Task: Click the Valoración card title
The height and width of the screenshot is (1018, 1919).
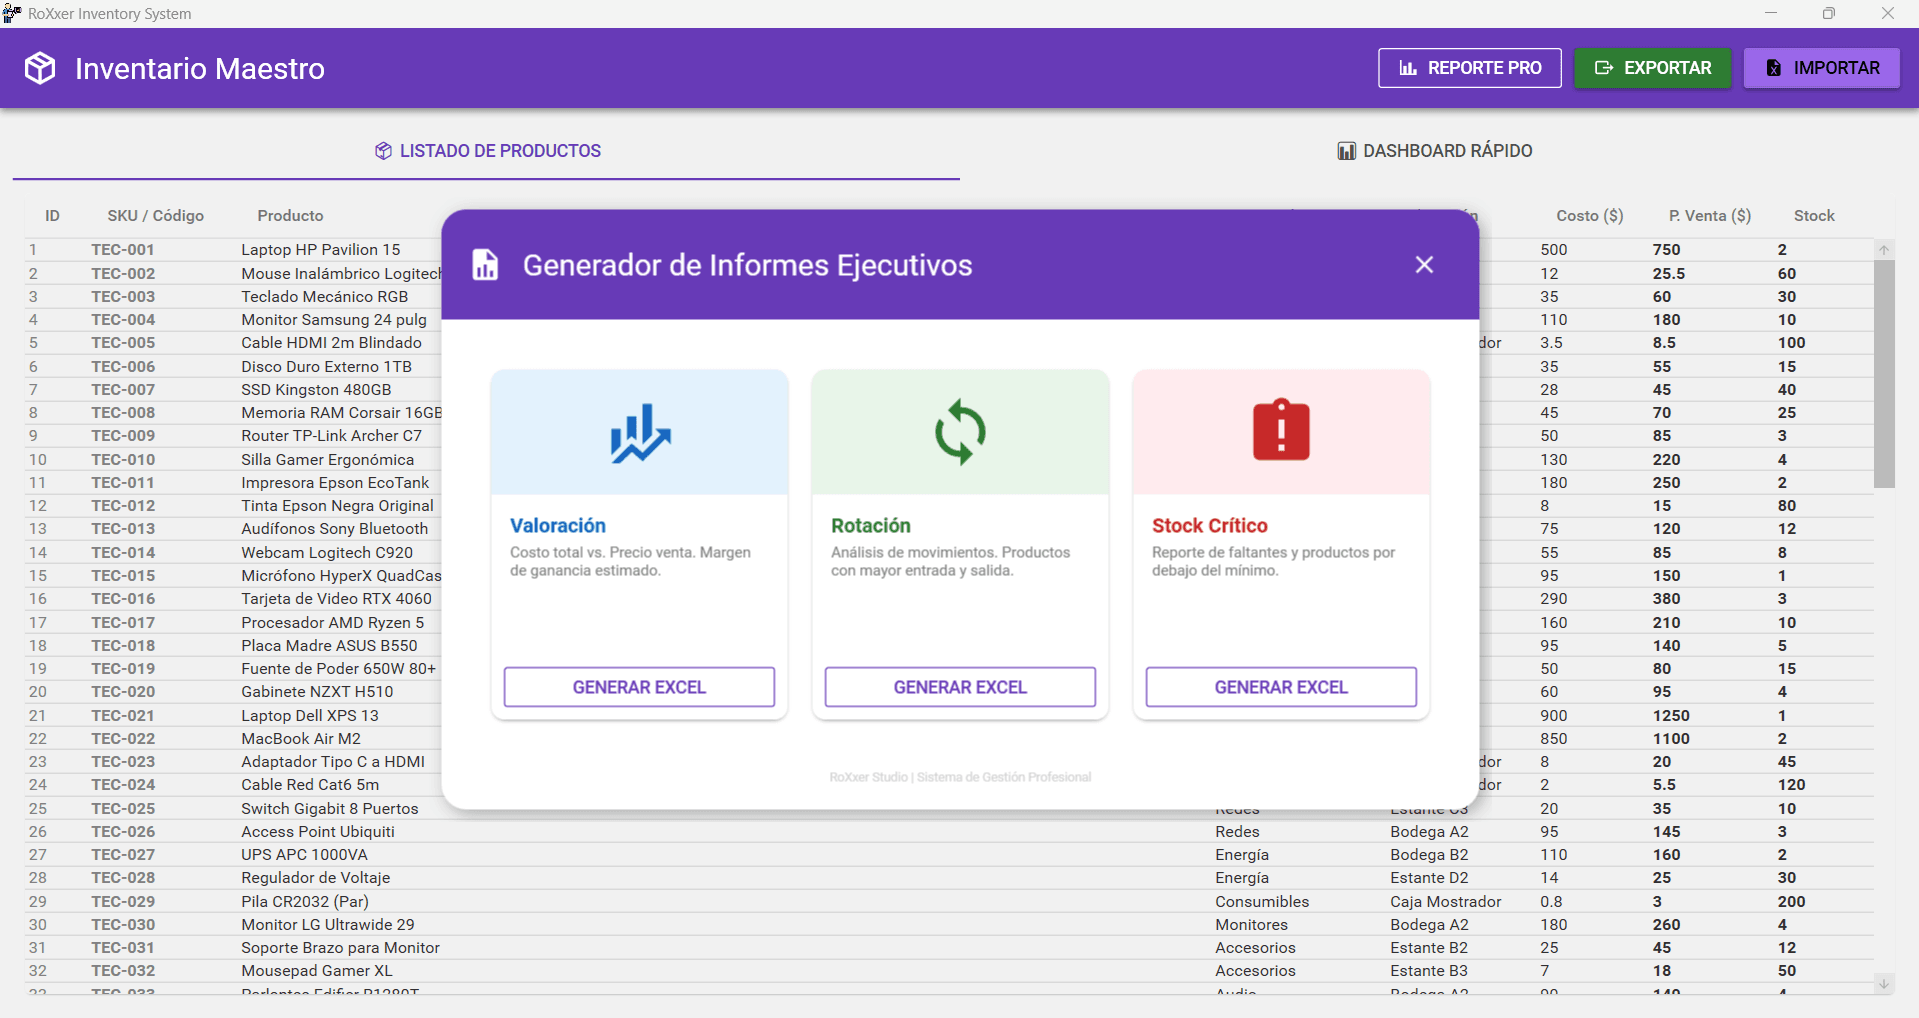Action: pos(558,526)
